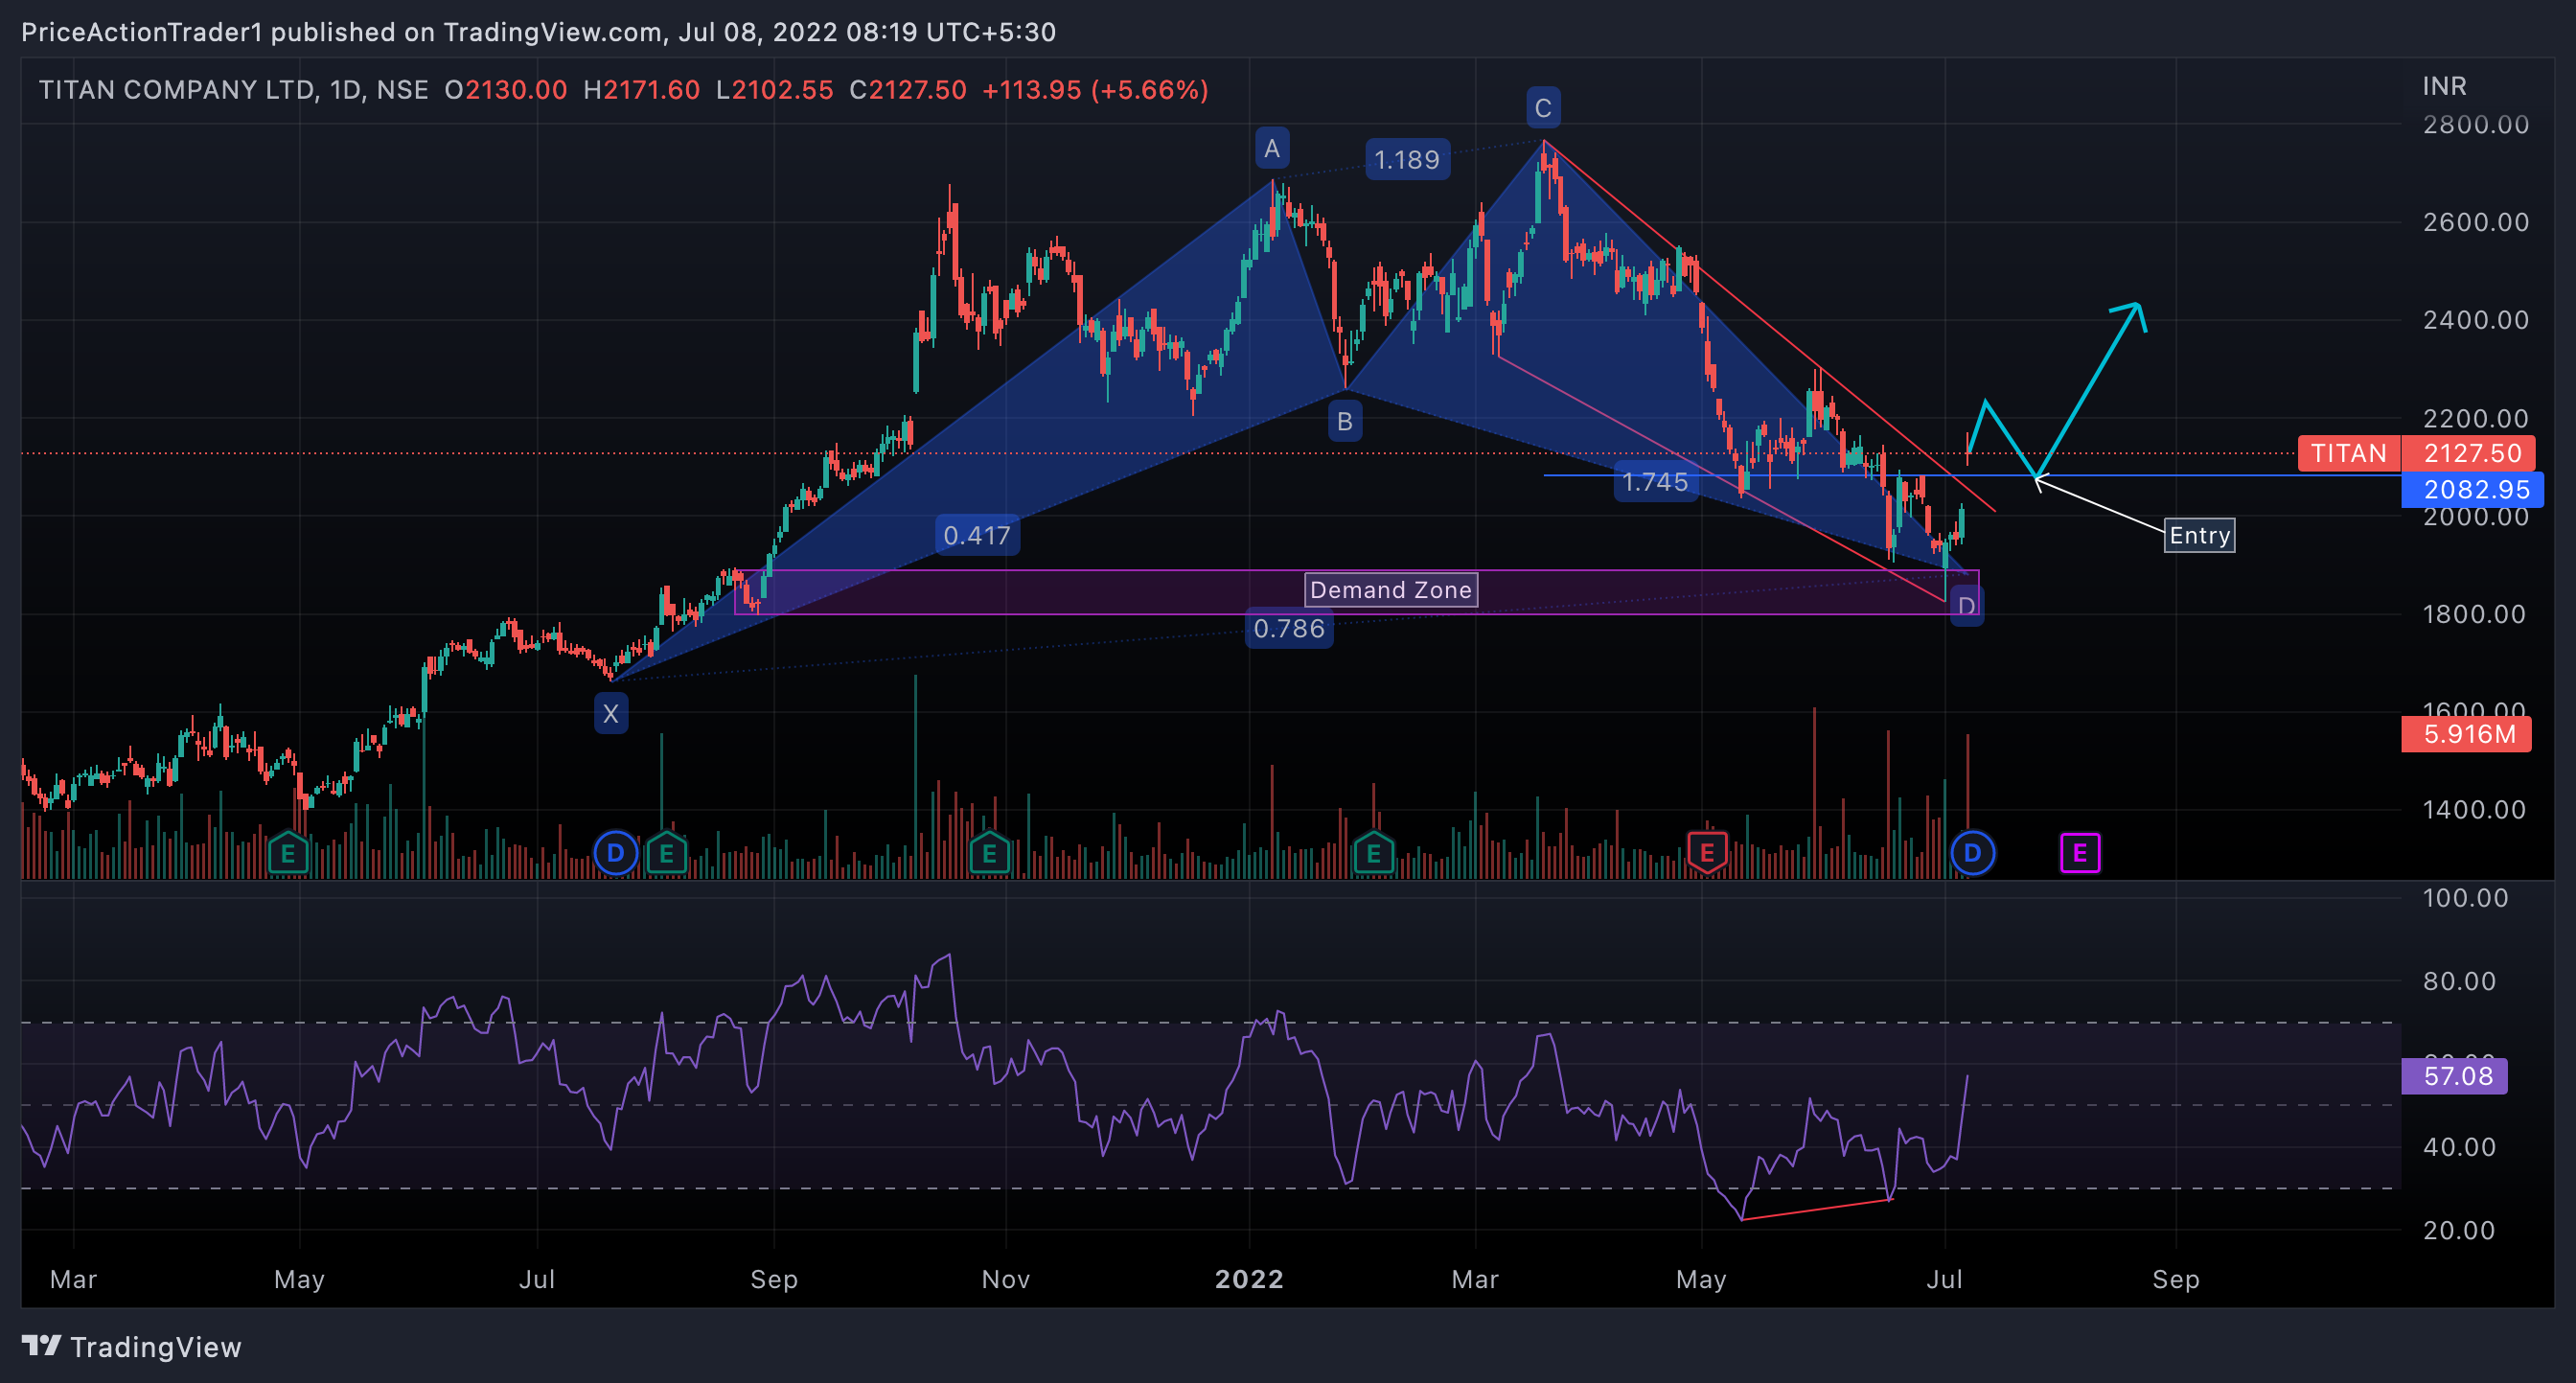Image resolution: width=2576 pixels, height=1383 pixels.
Task: Click the 1.745 ratio label
Action: [1655, 482]
